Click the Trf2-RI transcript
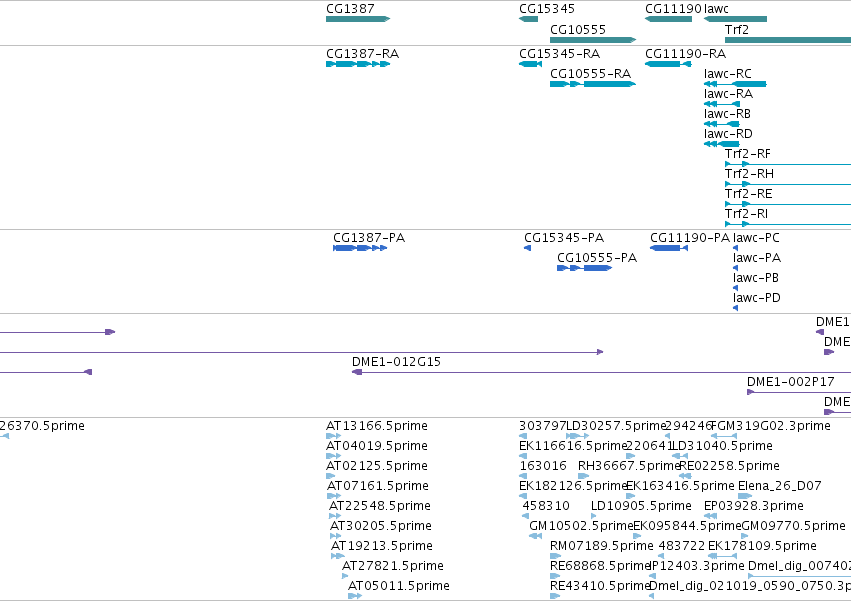 (788, 224)
